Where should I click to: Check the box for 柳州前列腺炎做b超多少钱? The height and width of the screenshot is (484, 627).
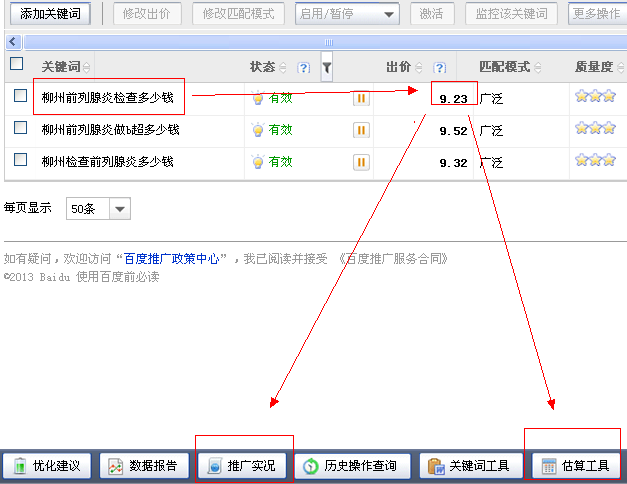tap(20, 128)
